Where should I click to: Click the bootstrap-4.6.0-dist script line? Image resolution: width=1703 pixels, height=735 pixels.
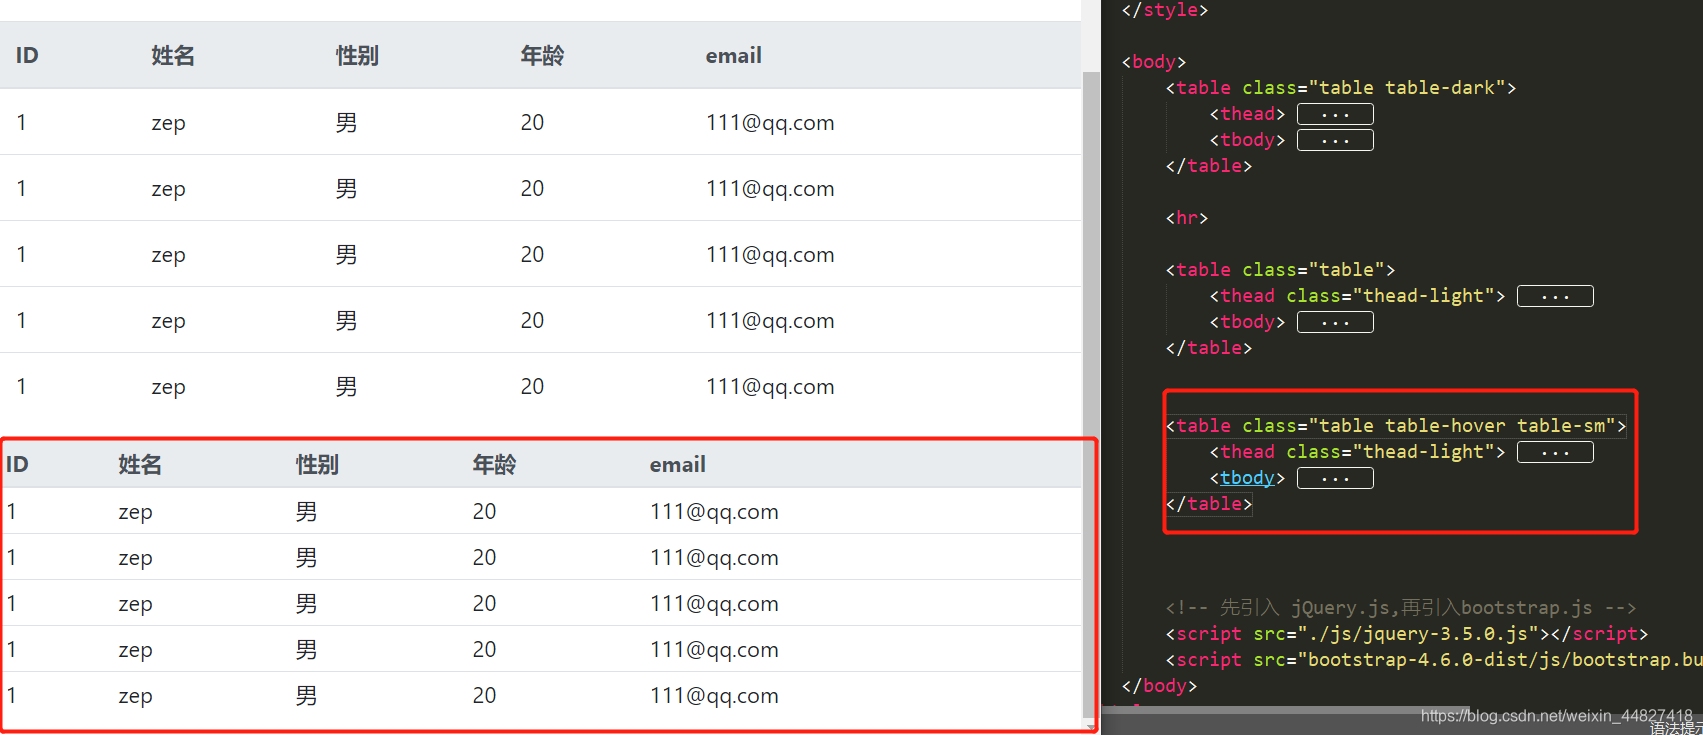click(1434, 660)
